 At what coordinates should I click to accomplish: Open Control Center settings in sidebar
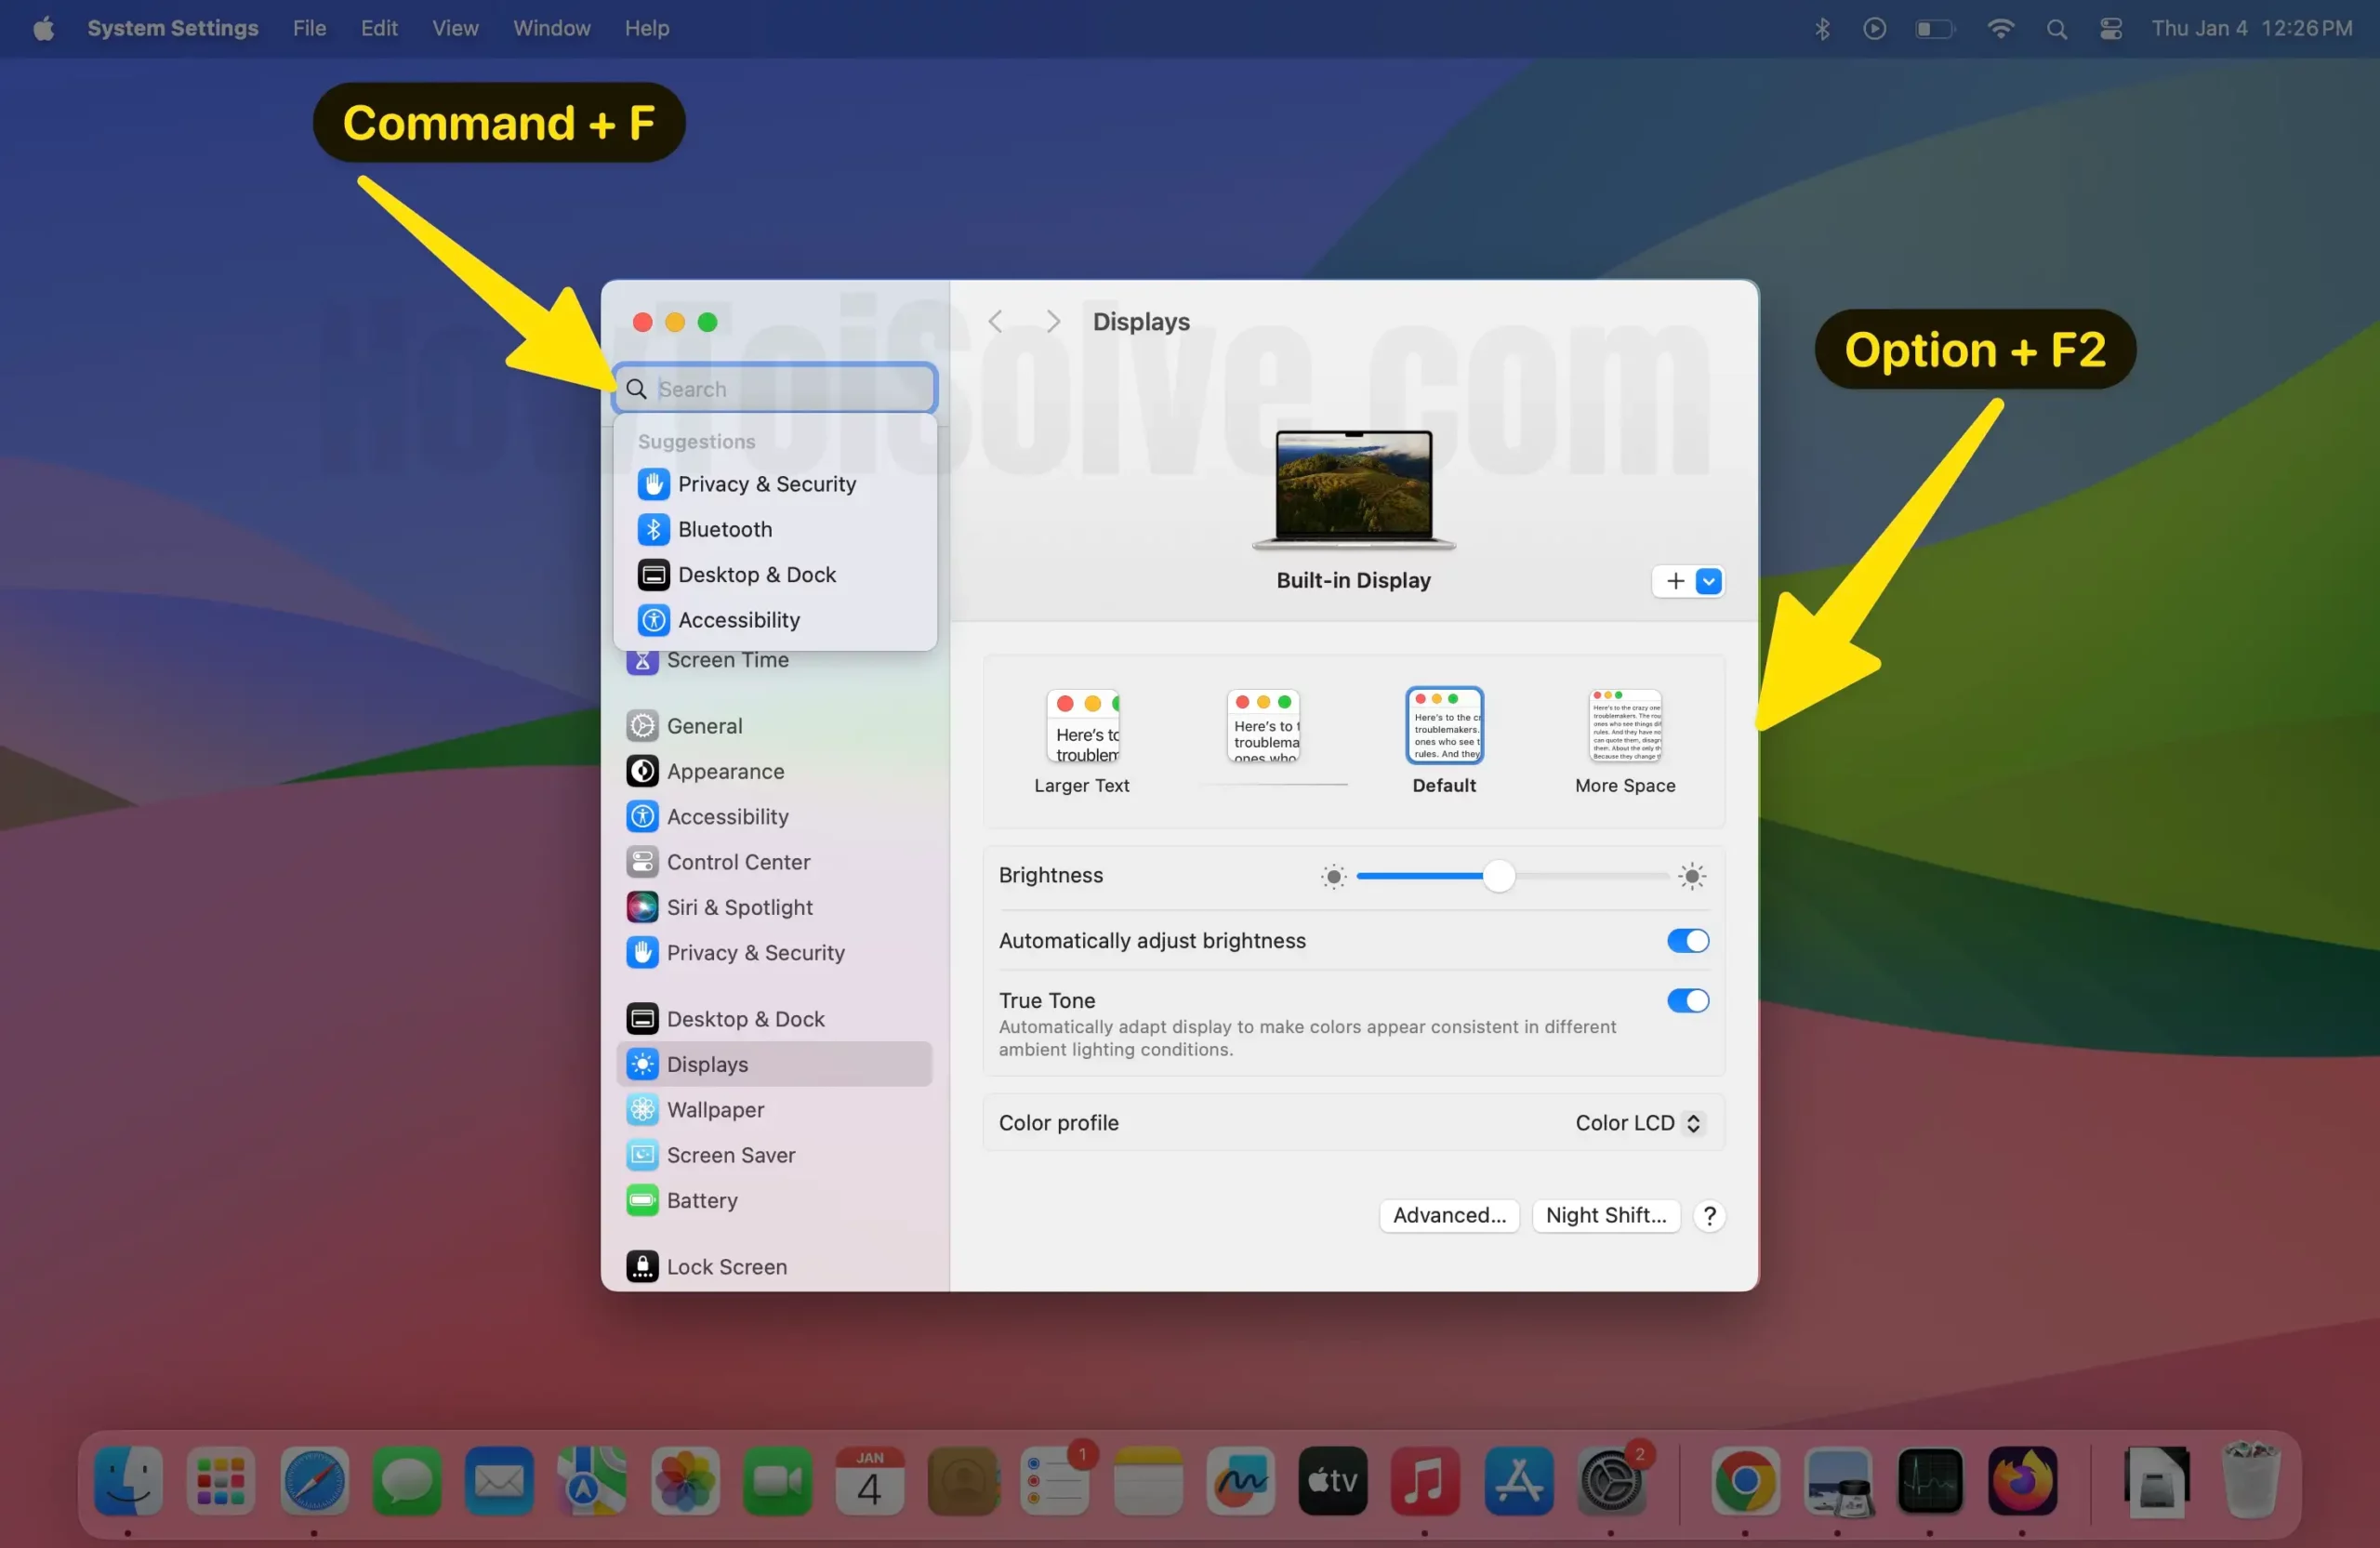tap(739, 861)
